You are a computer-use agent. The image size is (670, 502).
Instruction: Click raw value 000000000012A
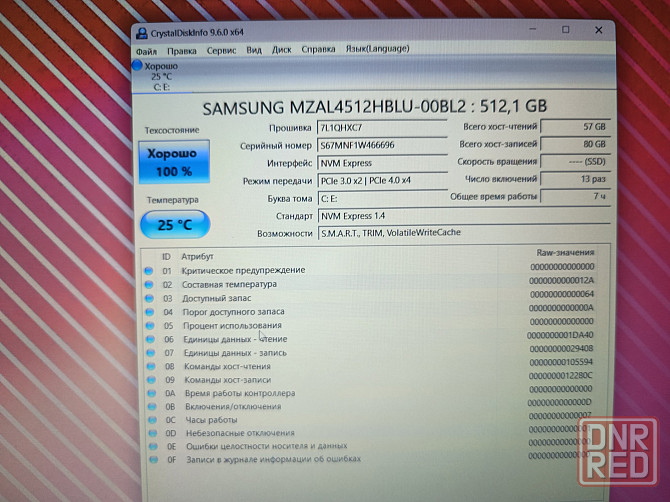(561, 281)
